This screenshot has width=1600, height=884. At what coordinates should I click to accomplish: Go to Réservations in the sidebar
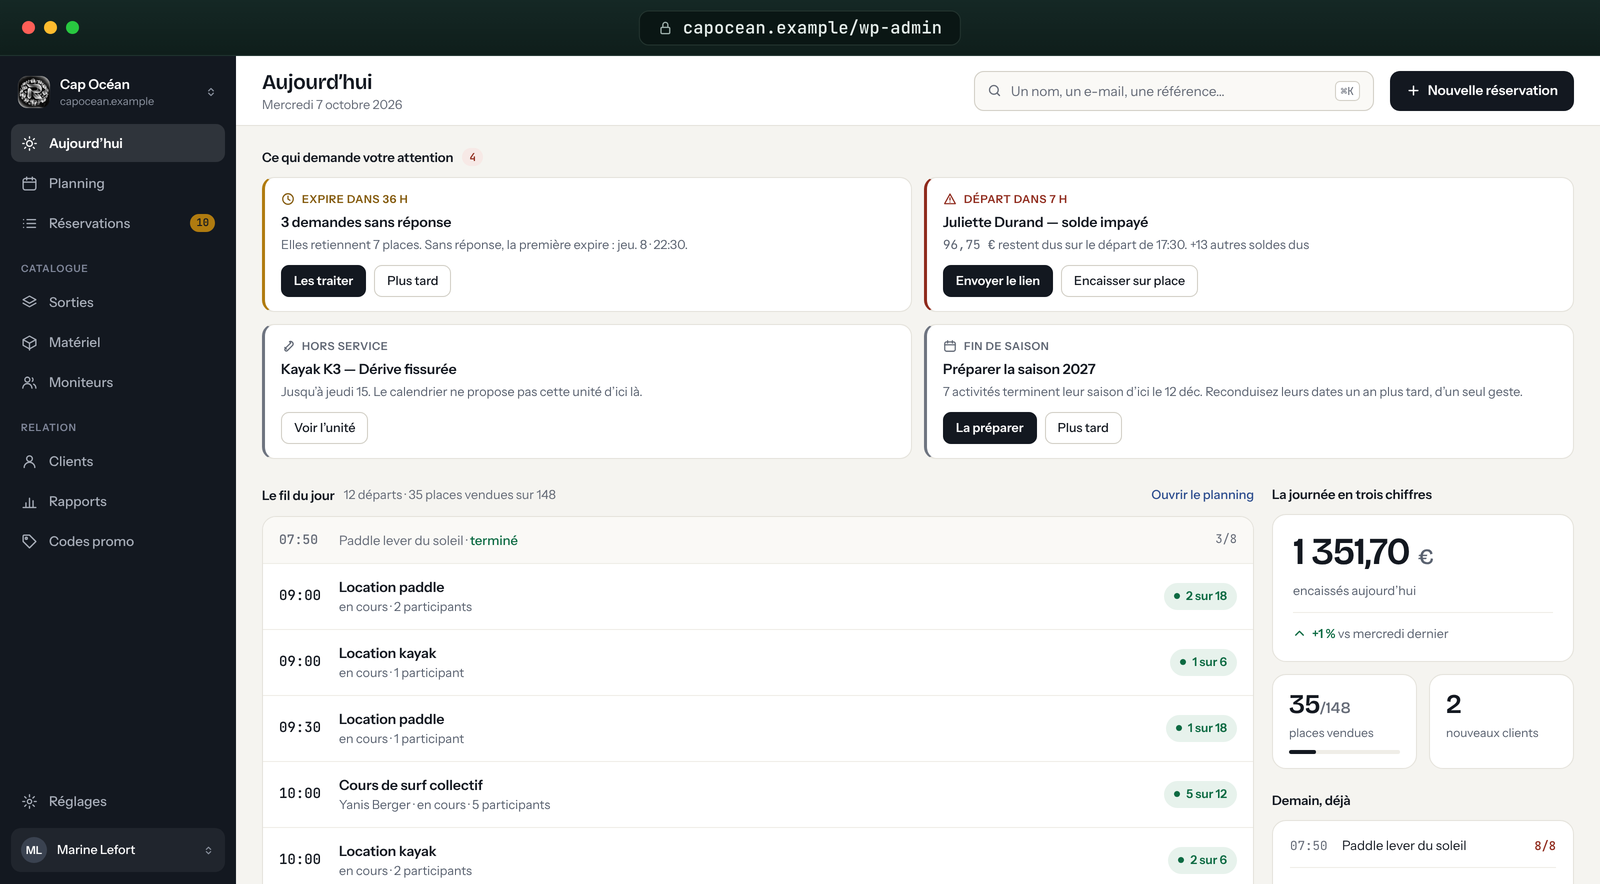coord(118,223)
